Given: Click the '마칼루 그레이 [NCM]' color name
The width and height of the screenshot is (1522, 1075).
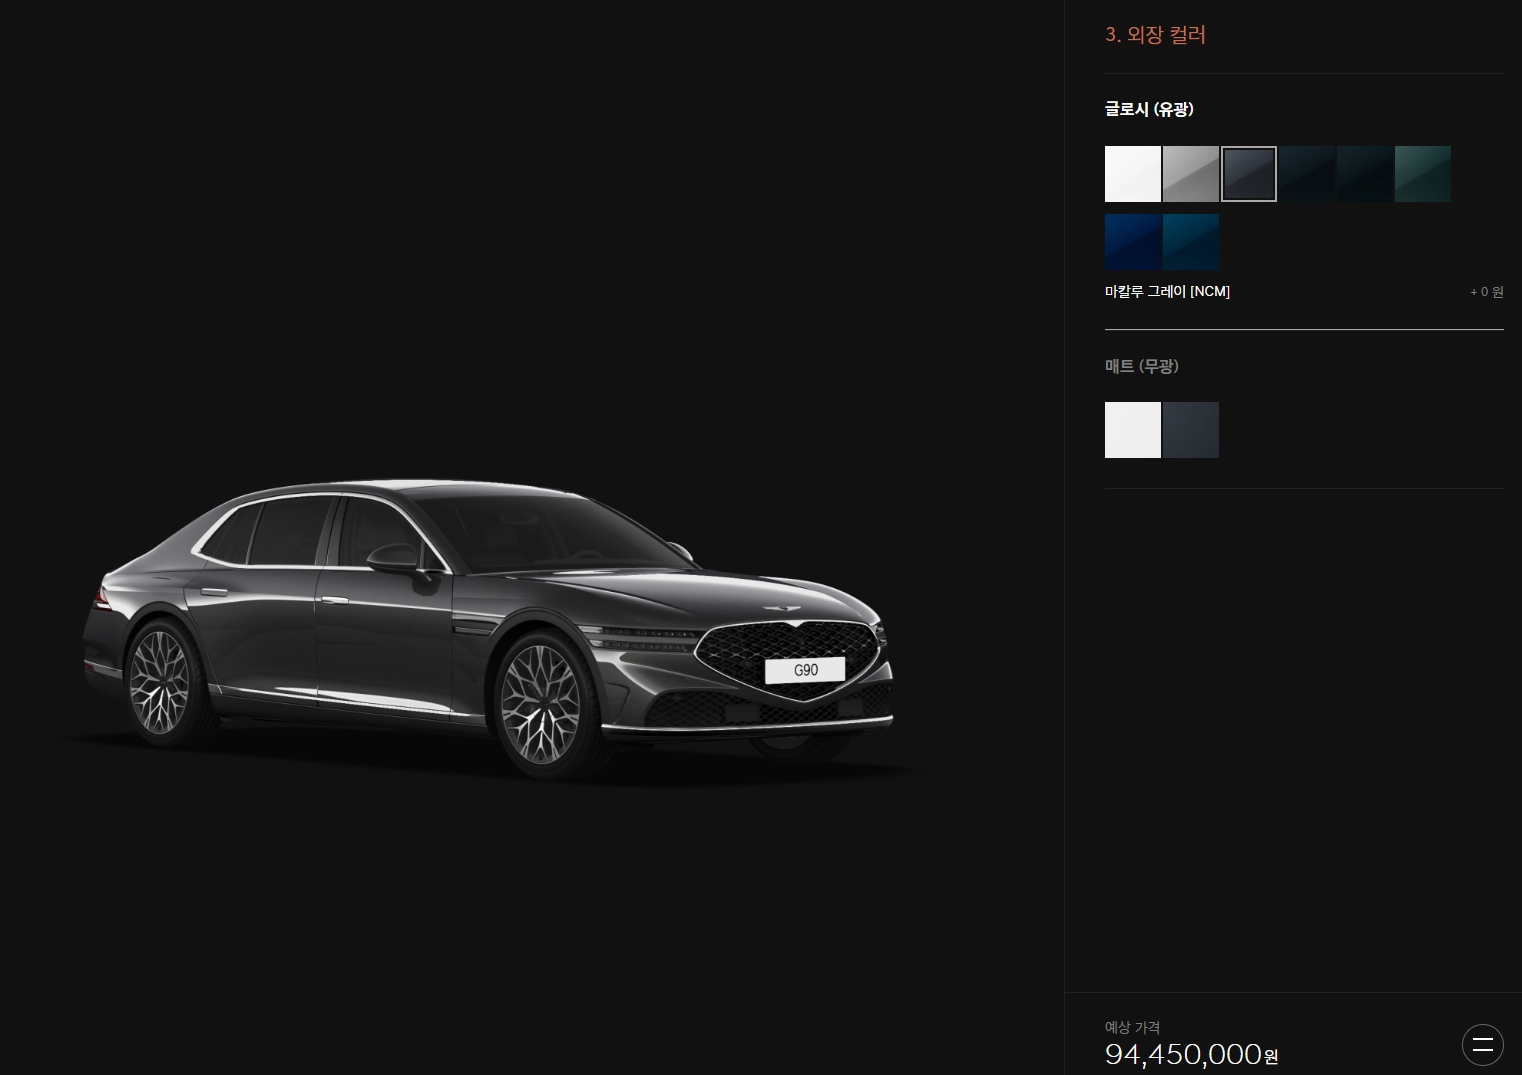Looking at the screenshot, I should coord(1167,292).
